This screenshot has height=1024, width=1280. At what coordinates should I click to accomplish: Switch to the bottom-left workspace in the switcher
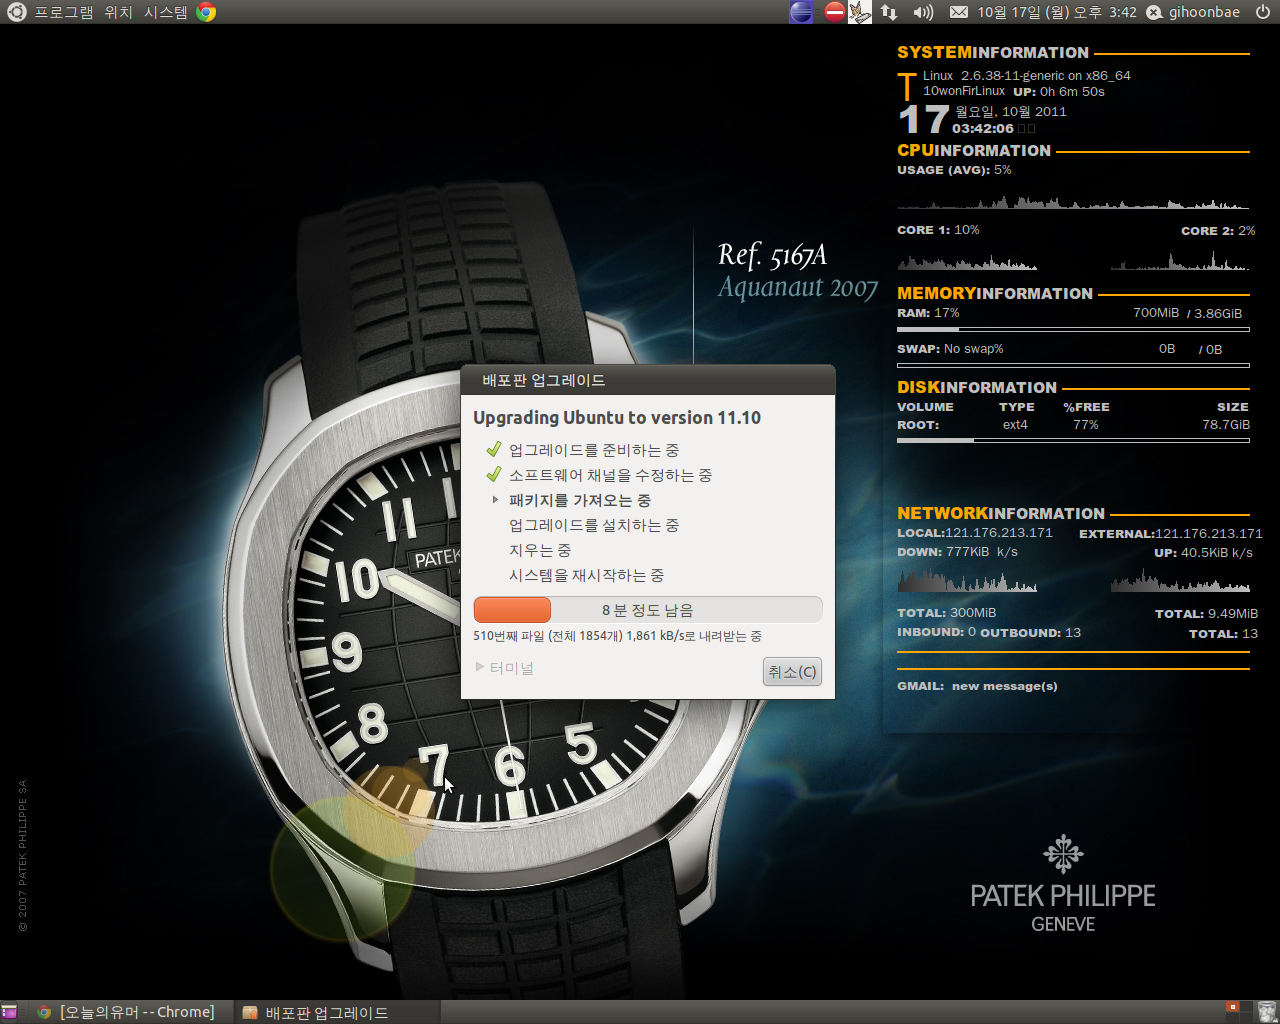click(x=1232, y=1017)
